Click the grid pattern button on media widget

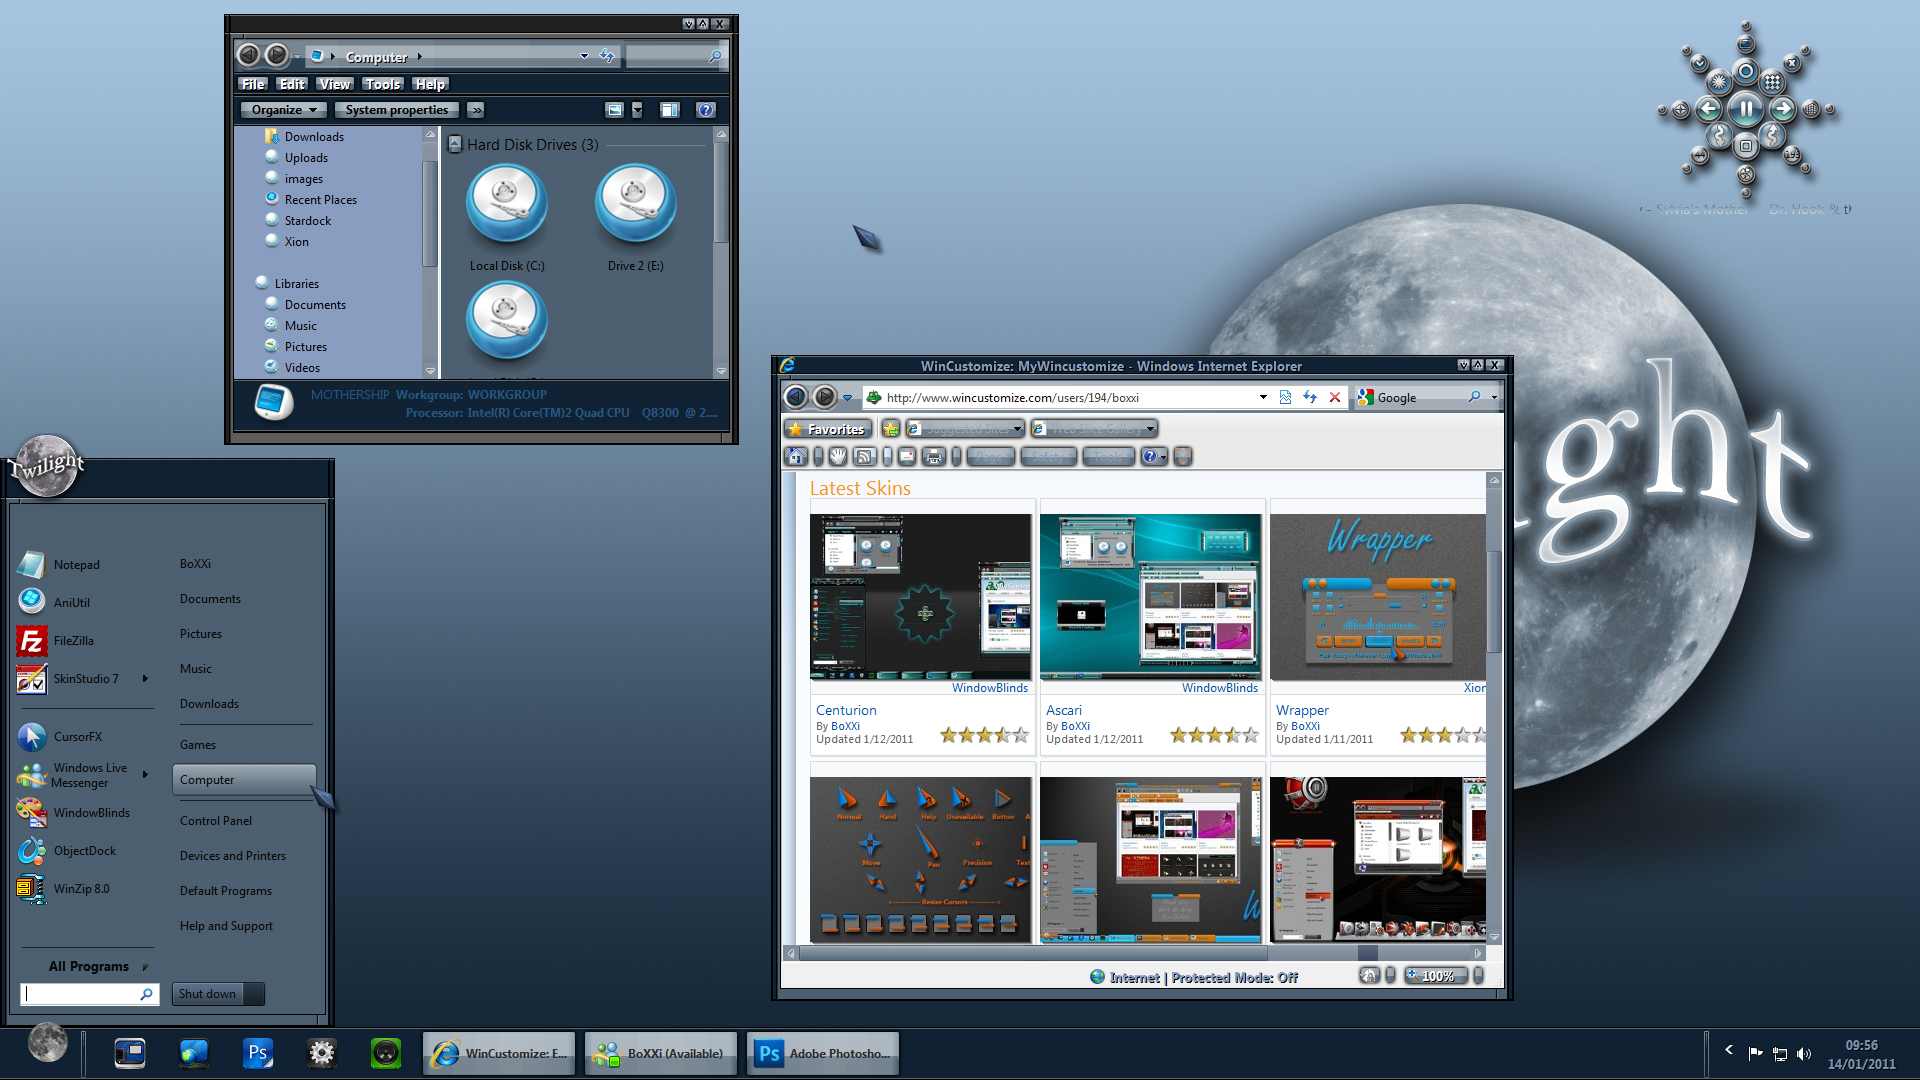click(1772, 82)
